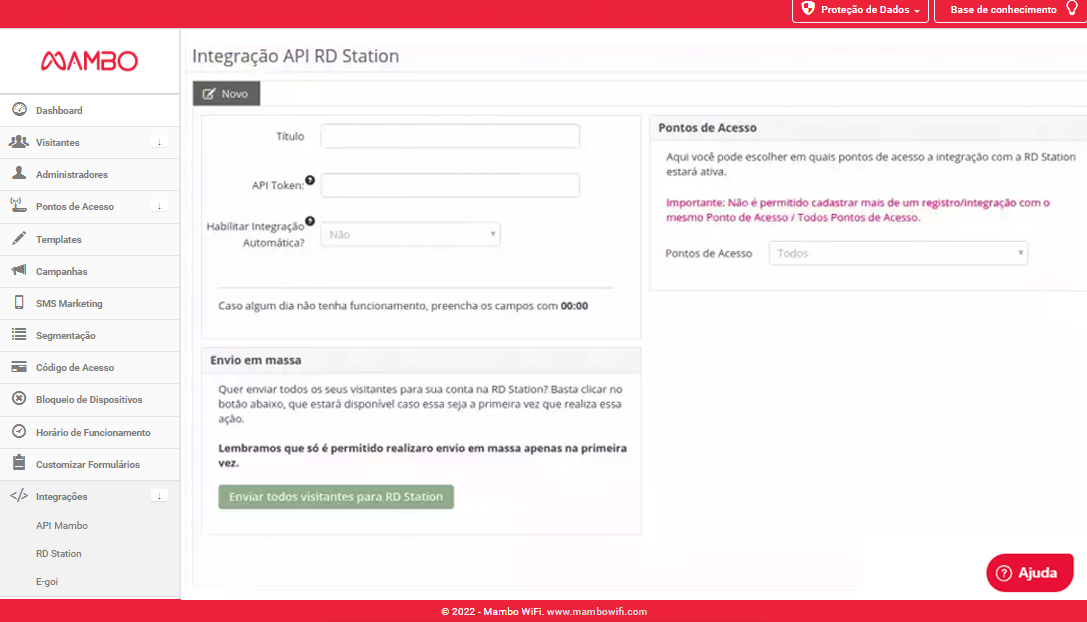
Task: Select the RD Station integration submenu
Action: tap(58, 553)
